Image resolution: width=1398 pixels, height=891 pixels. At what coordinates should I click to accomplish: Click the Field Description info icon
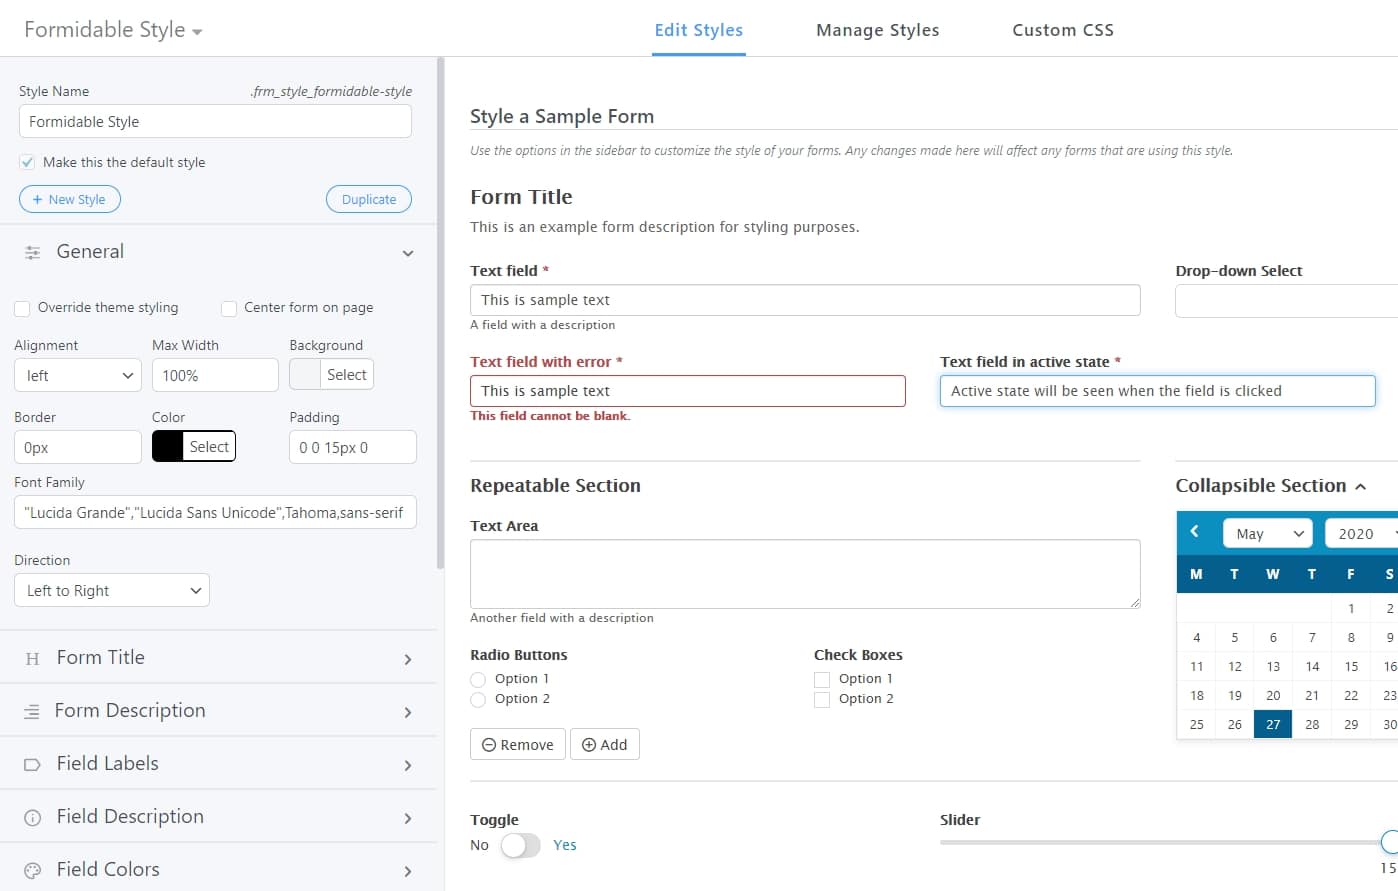32,818
